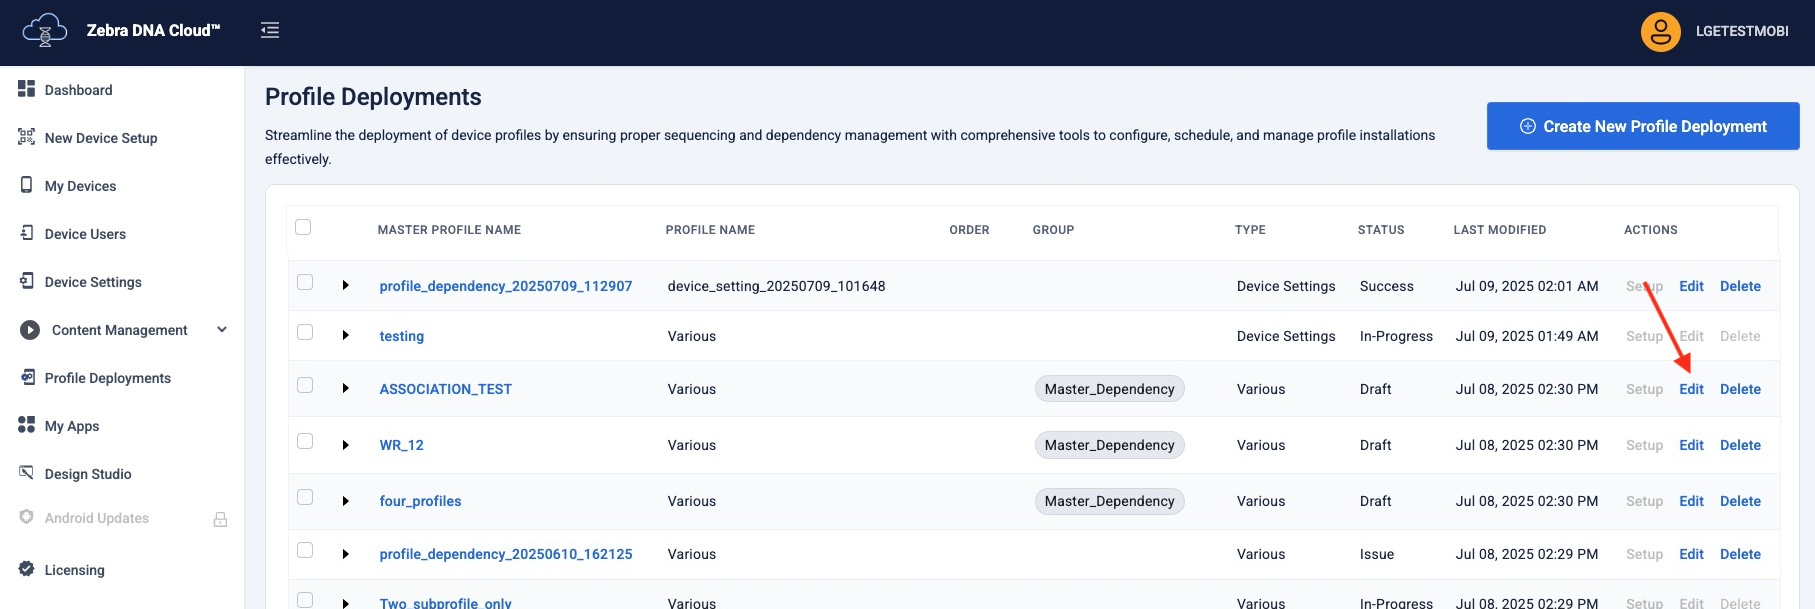This screenshot has height=609, width=1815.
Task: Open the user profile avatar icon
Action: [x=1660, y=32]
